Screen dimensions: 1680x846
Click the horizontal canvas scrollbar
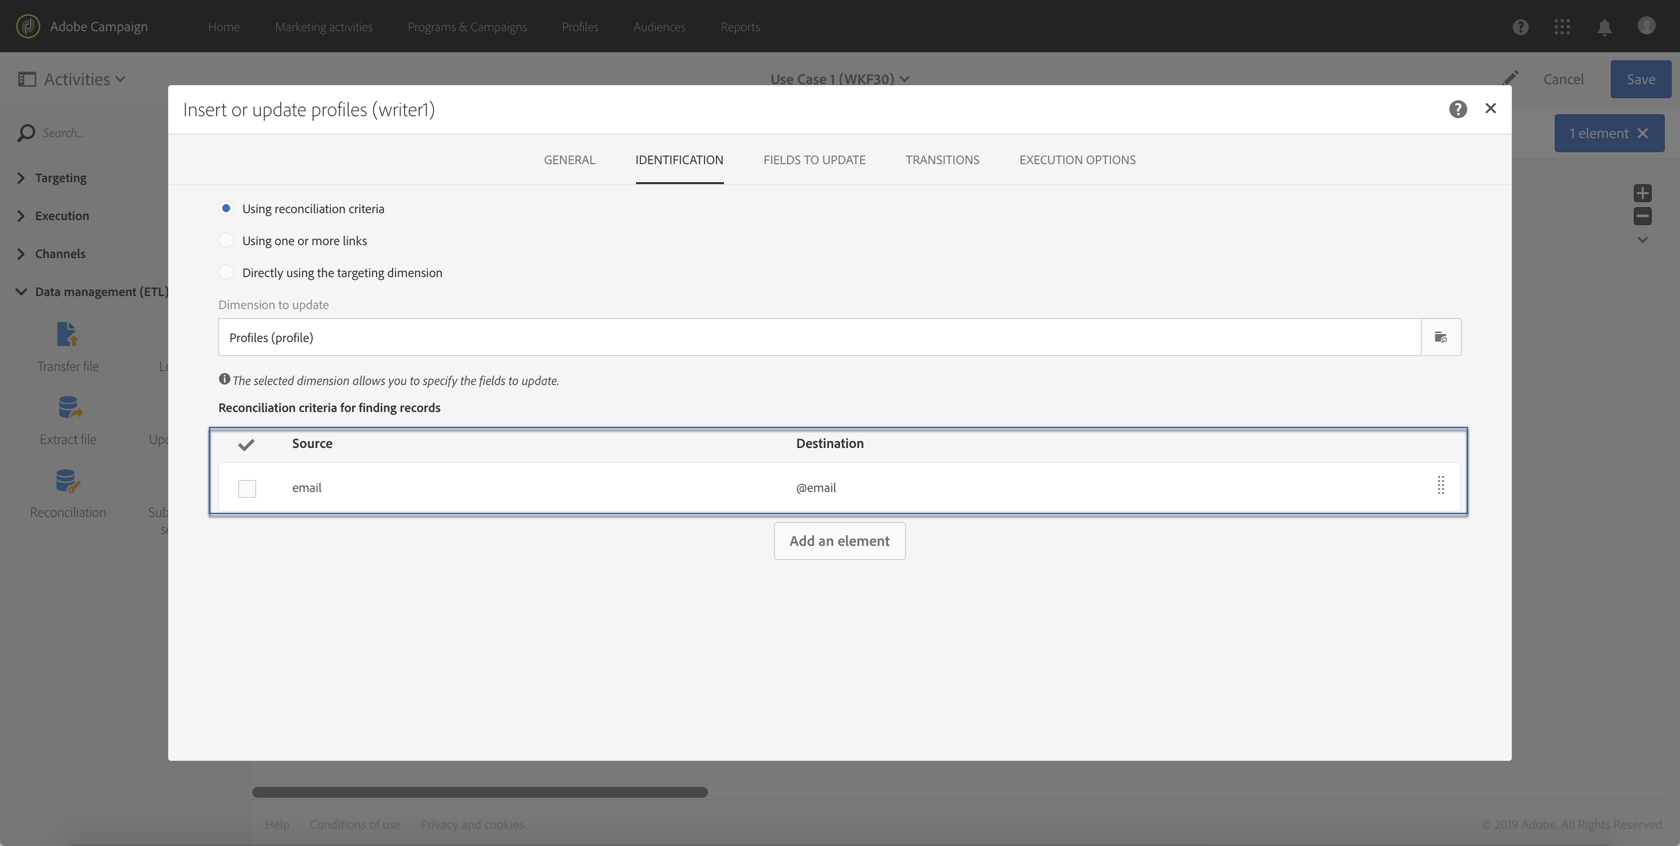point(480,792)
